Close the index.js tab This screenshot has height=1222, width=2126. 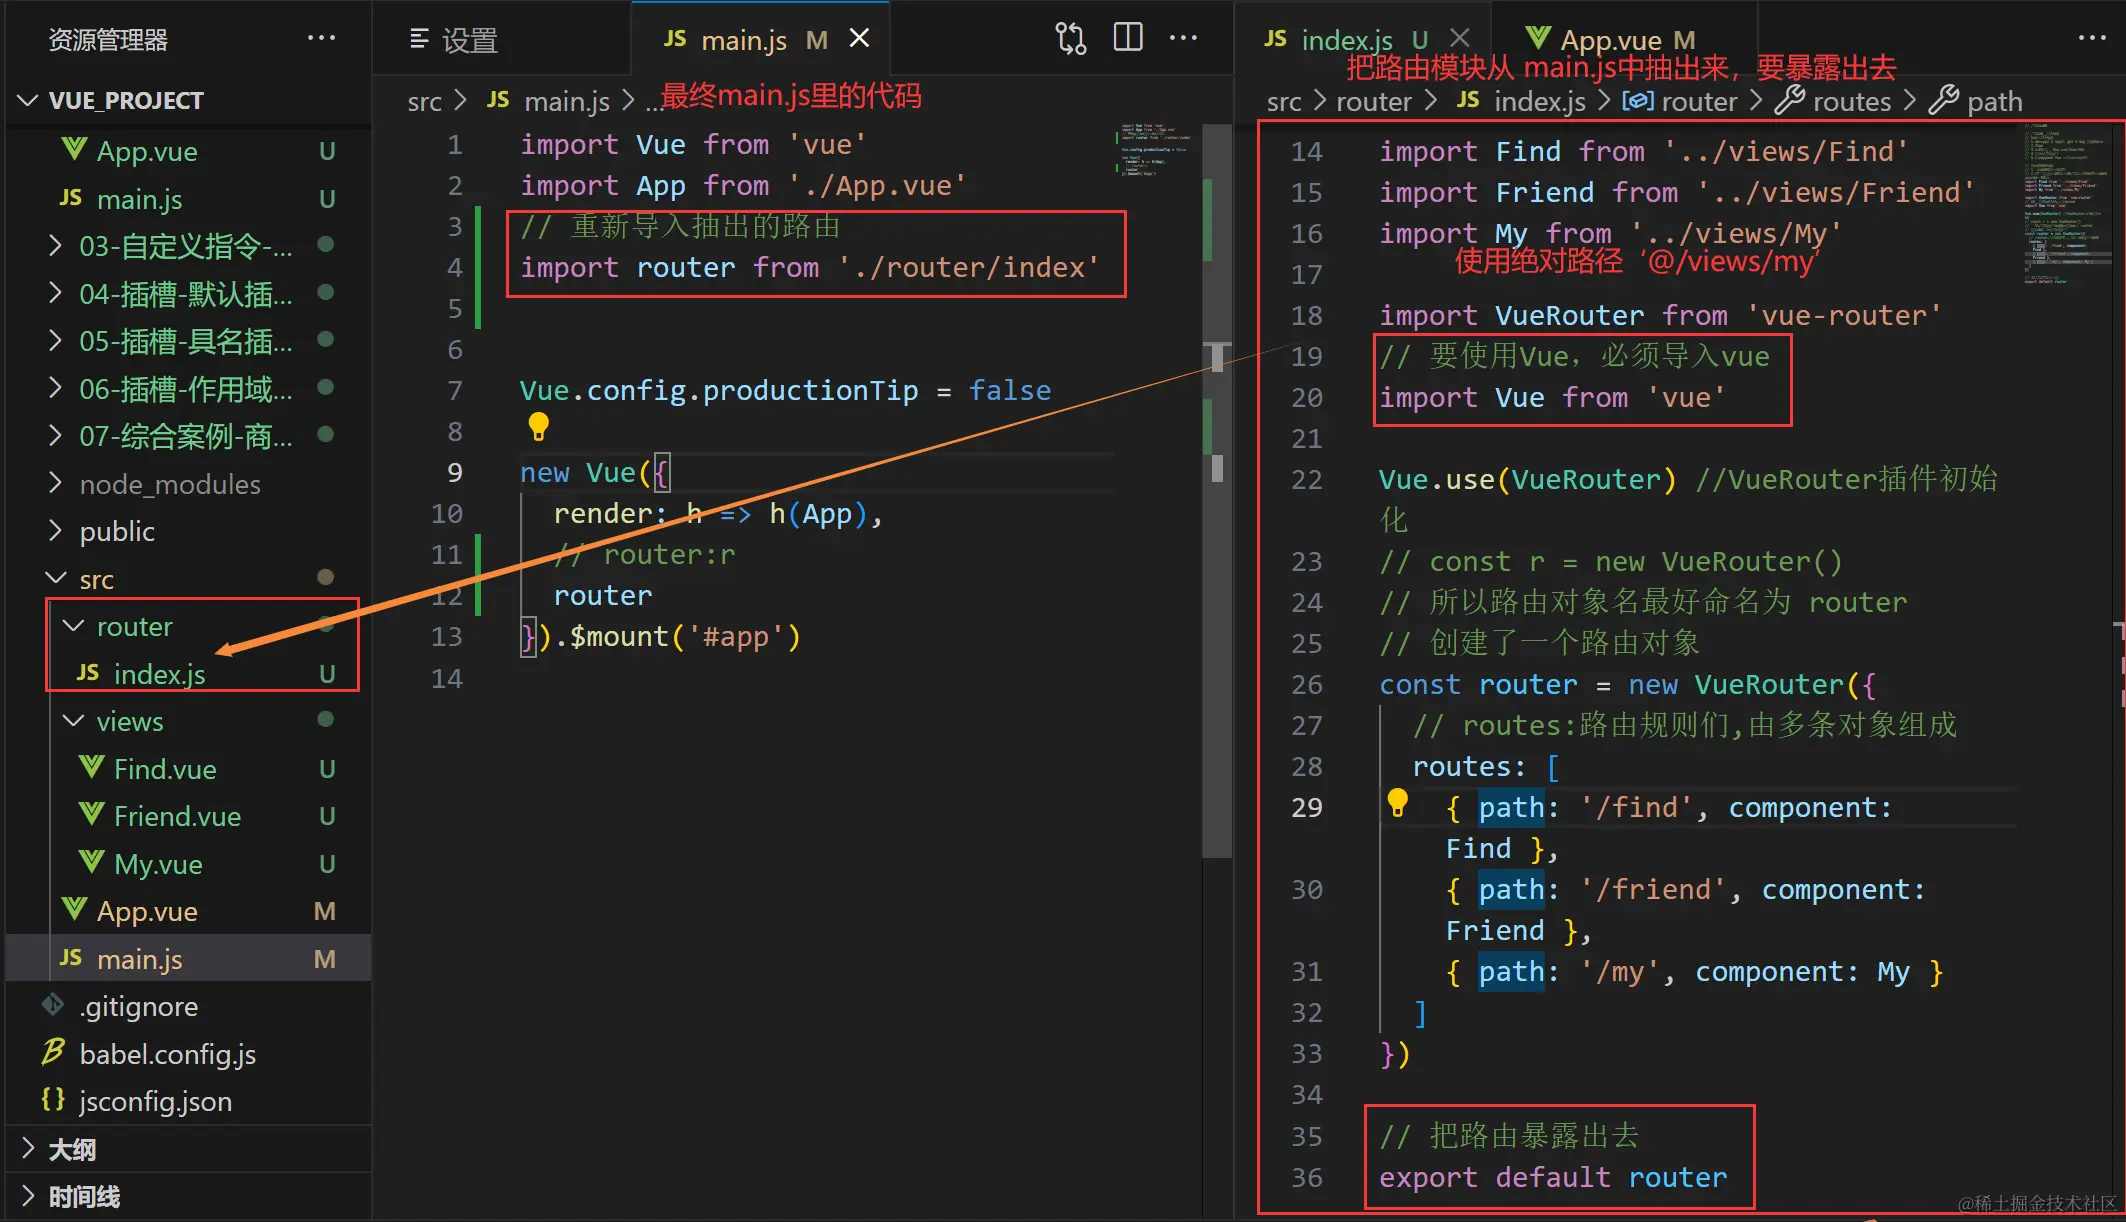(x=1459, y=38)
